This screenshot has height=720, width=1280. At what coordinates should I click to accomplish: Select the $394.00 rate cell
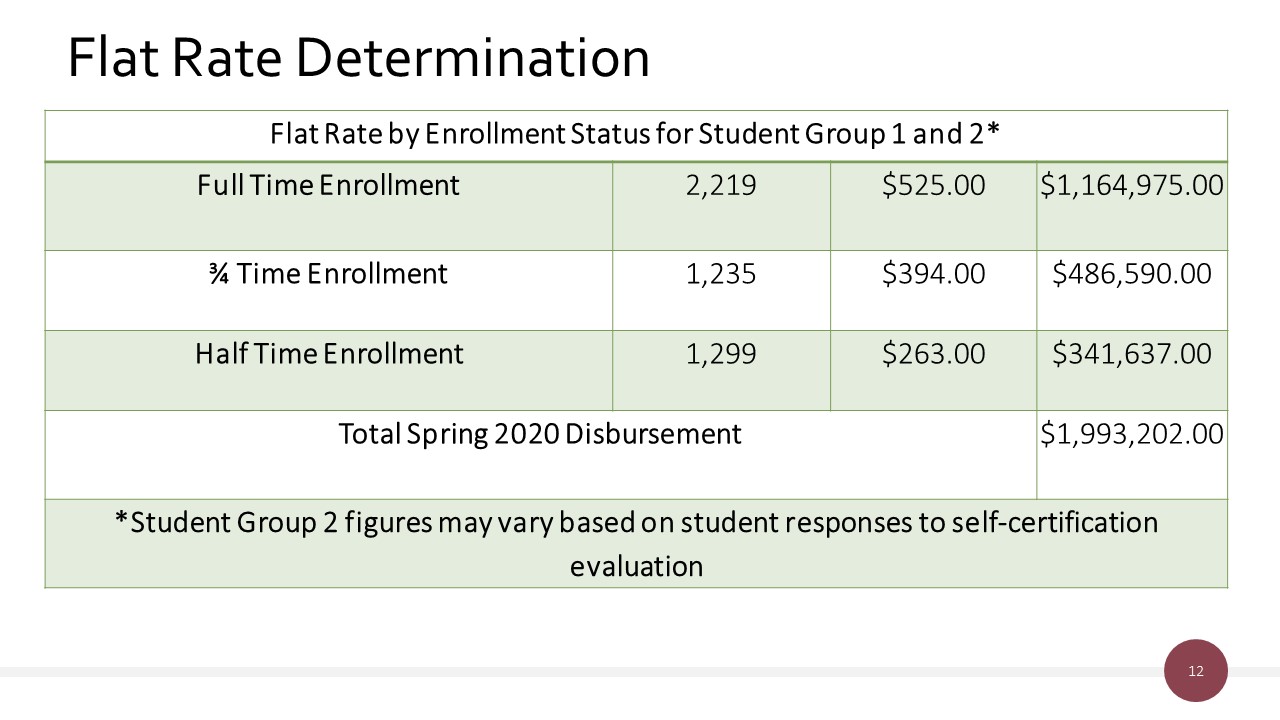tap(933, 274)
